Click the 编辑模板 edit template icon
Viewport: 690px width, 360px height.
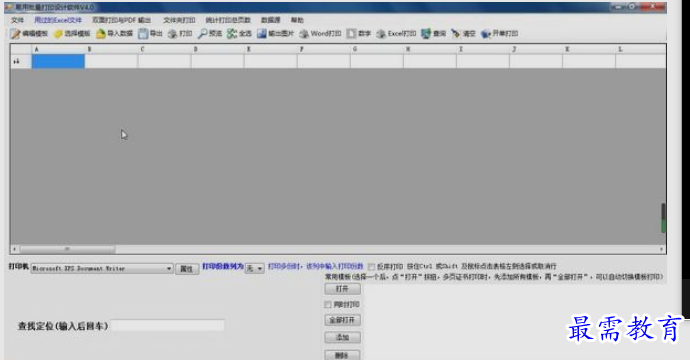pos(15,34)
